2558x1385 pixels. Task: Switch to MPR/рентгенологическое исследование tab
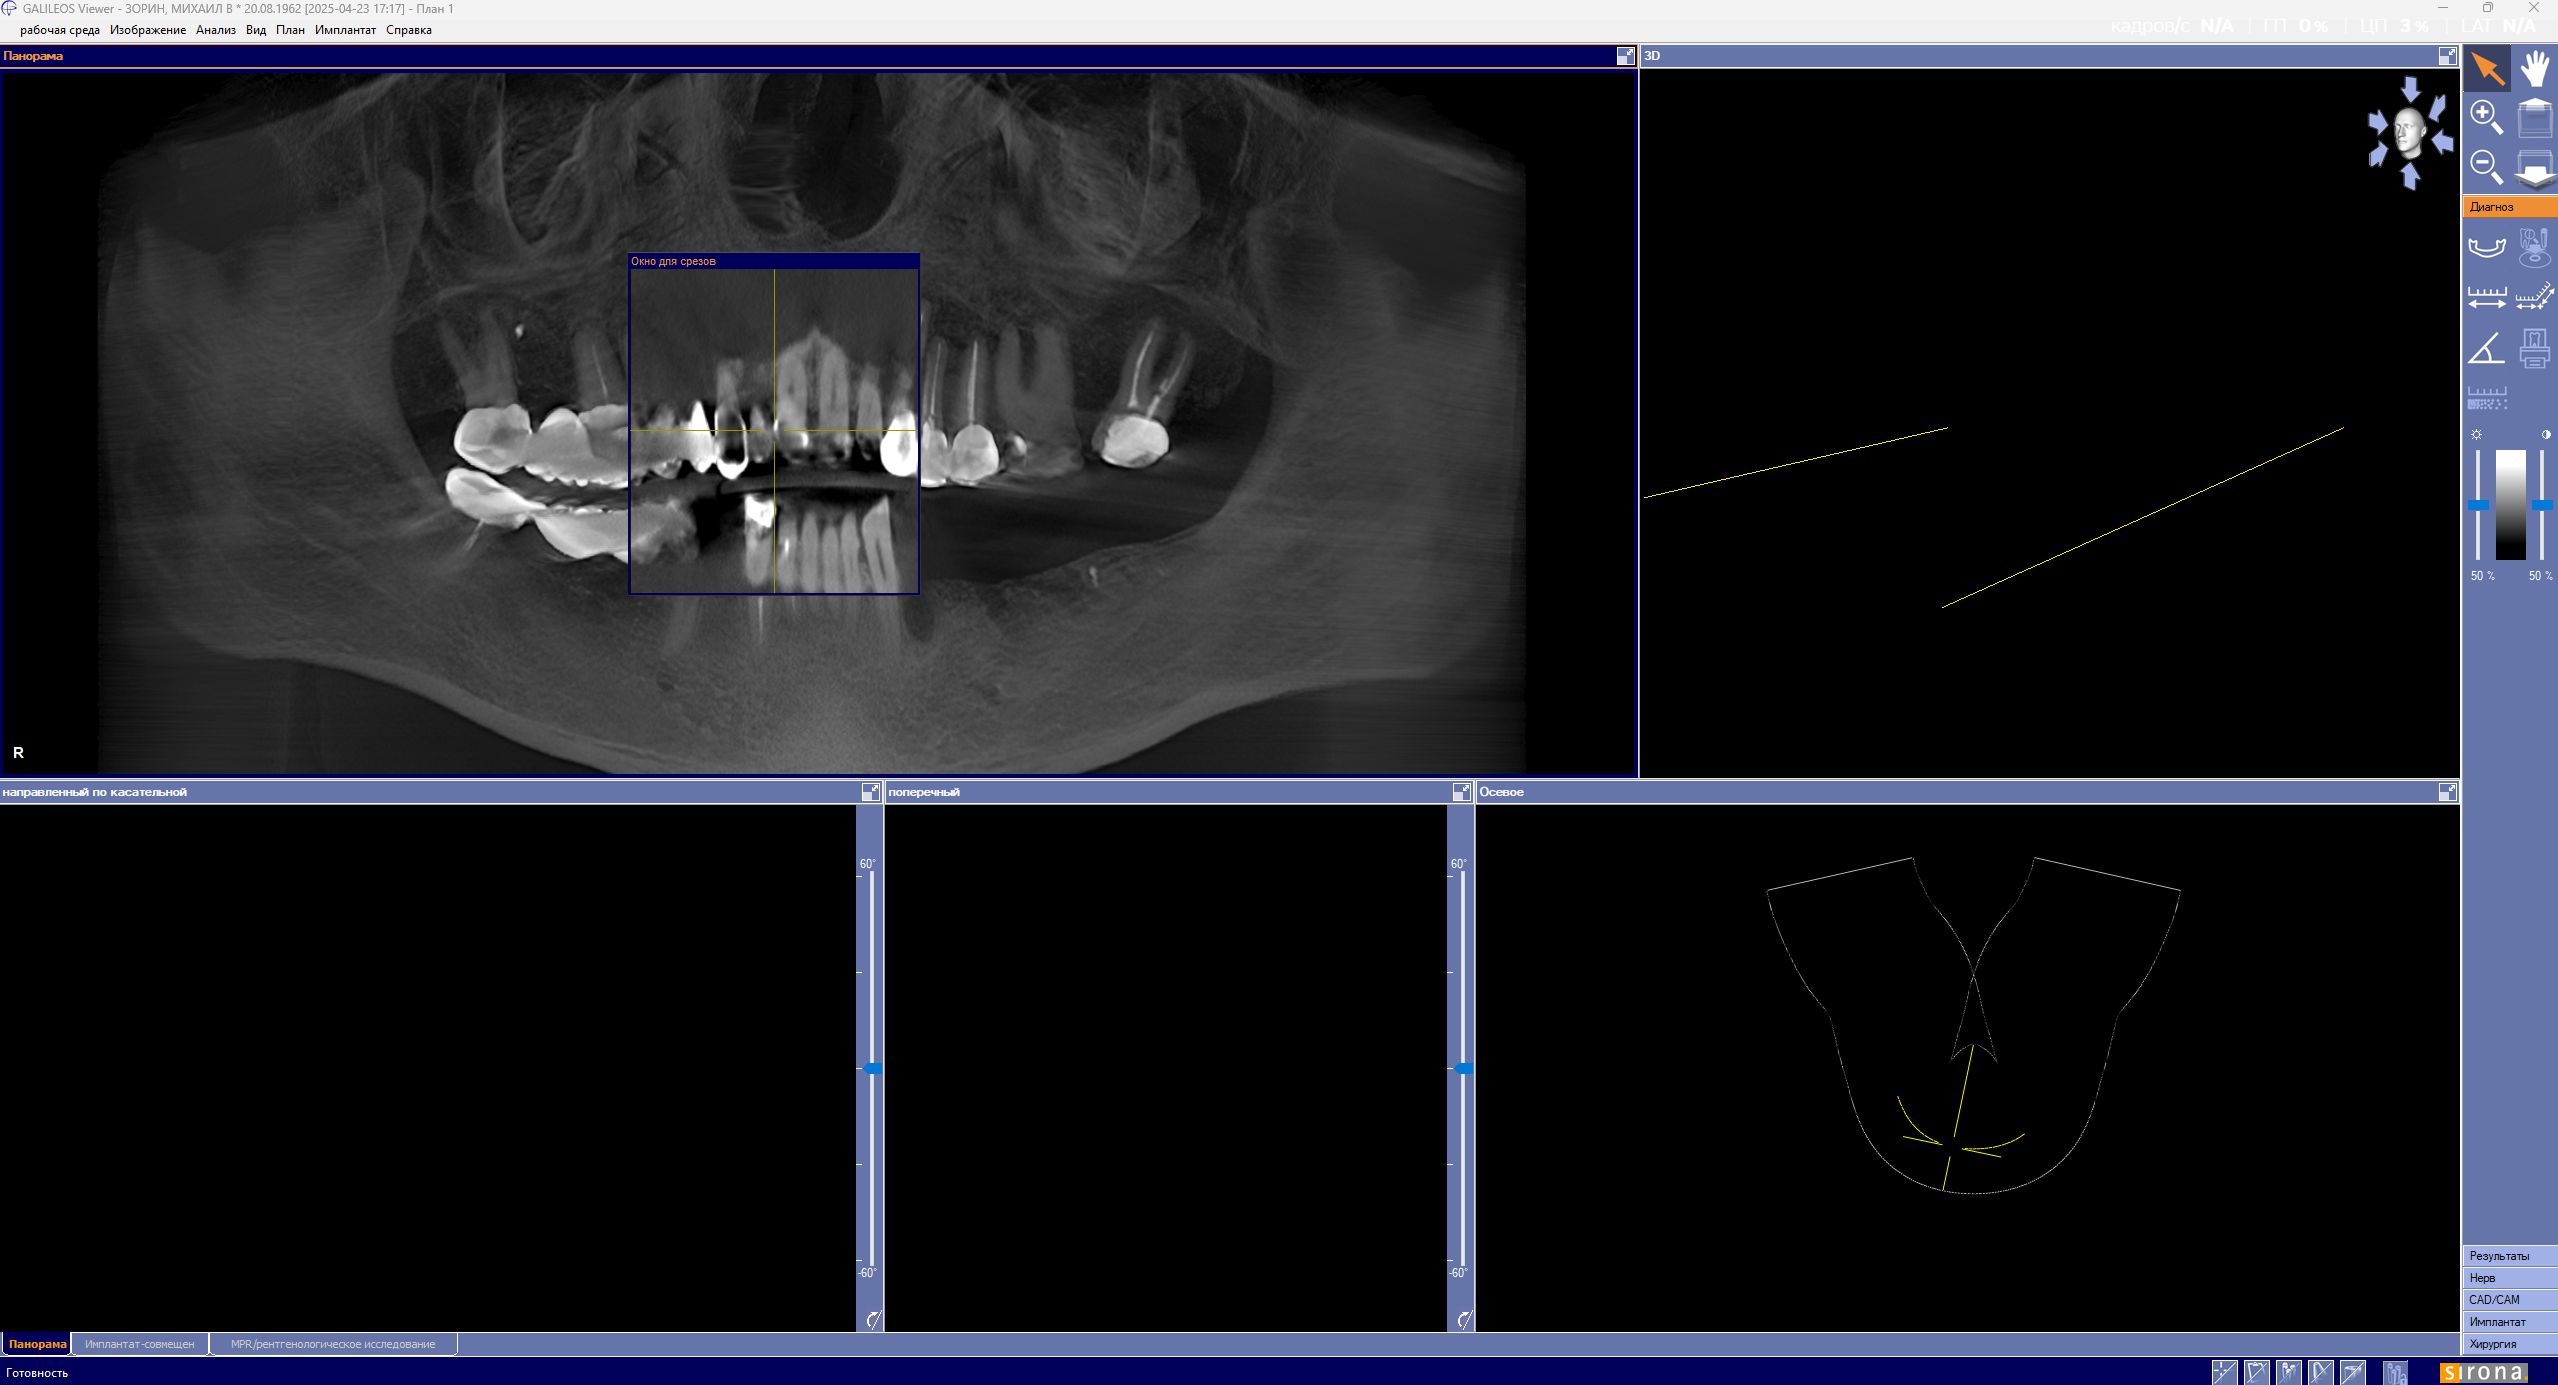[x=333, y=1344]
